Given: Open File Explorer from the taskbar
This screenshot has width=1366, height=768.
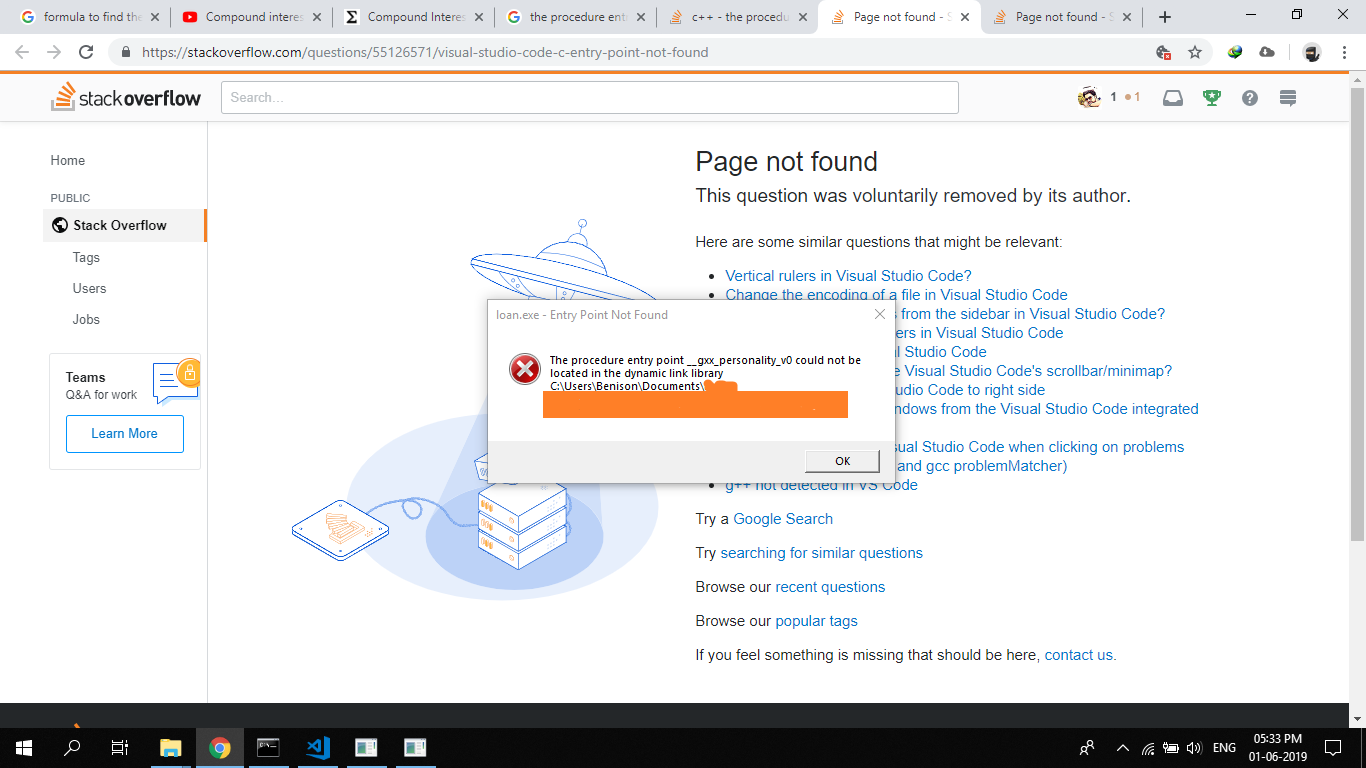Looking at the screenshot, I should pyautogui.click(x=170, y=747).
